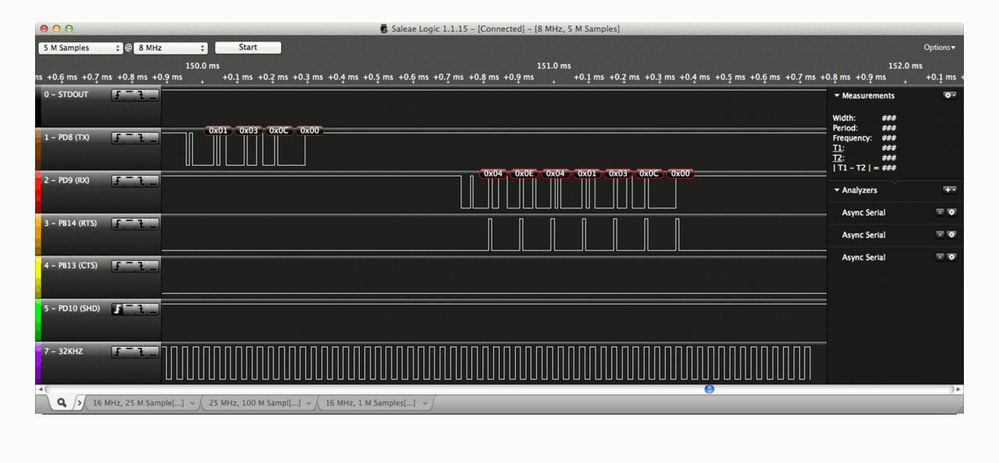Collapse the Measurements section
This screenshot has height=463, width=999.
tap(837, 96)
